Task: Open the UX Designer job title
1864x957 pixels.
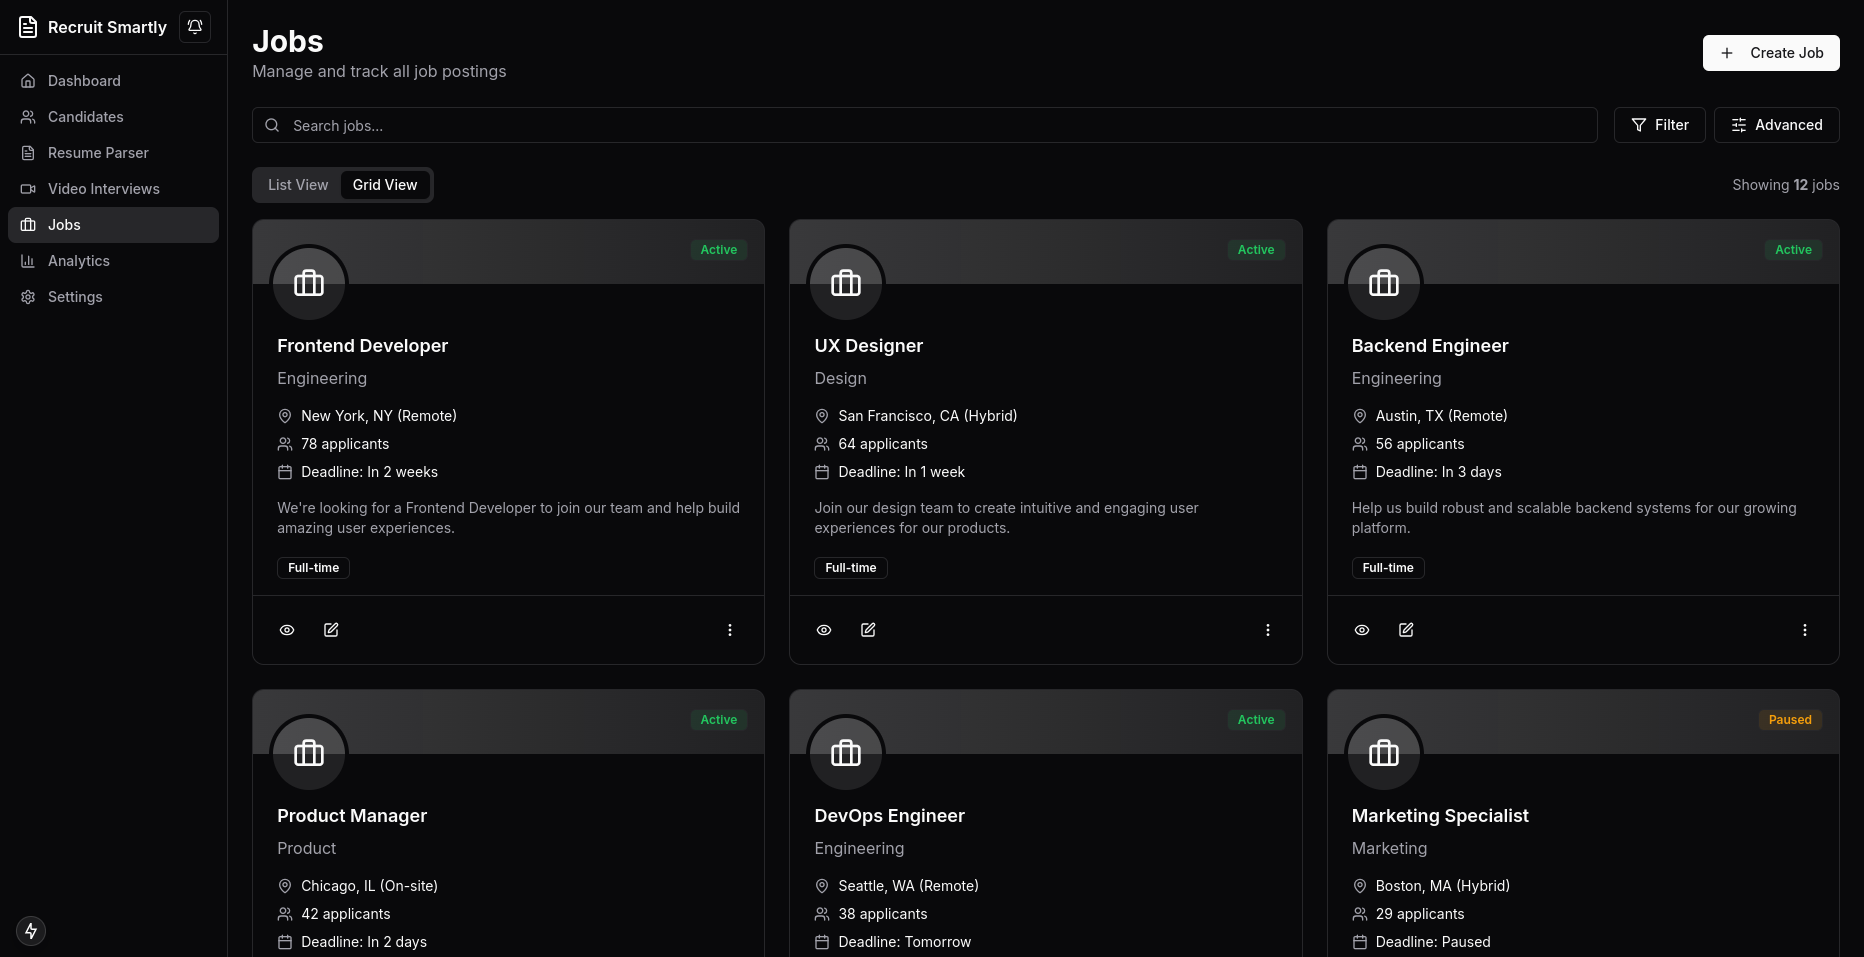Action: point(868,346)
